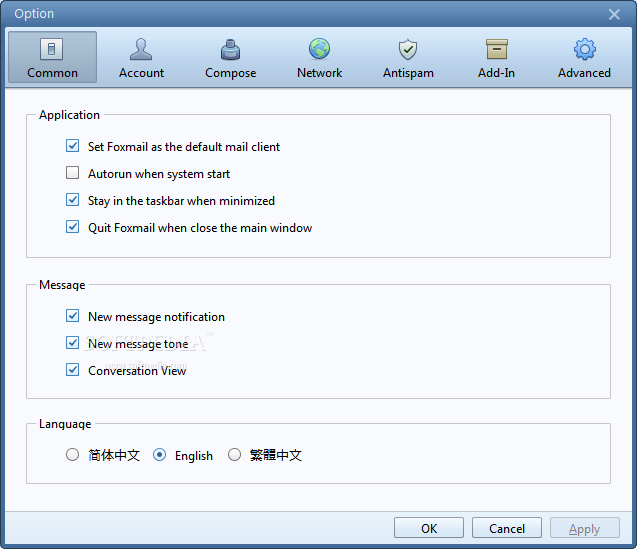Confirm settings with the OK button
637x549 pixels.
429,528
